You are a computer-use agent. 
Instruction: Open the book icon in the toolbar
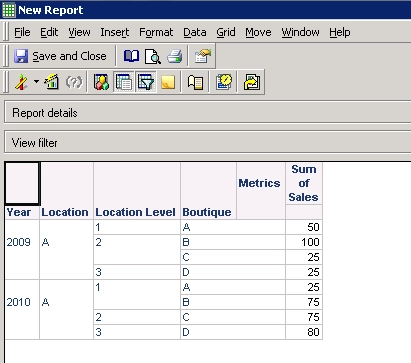(x=131, y=56)
